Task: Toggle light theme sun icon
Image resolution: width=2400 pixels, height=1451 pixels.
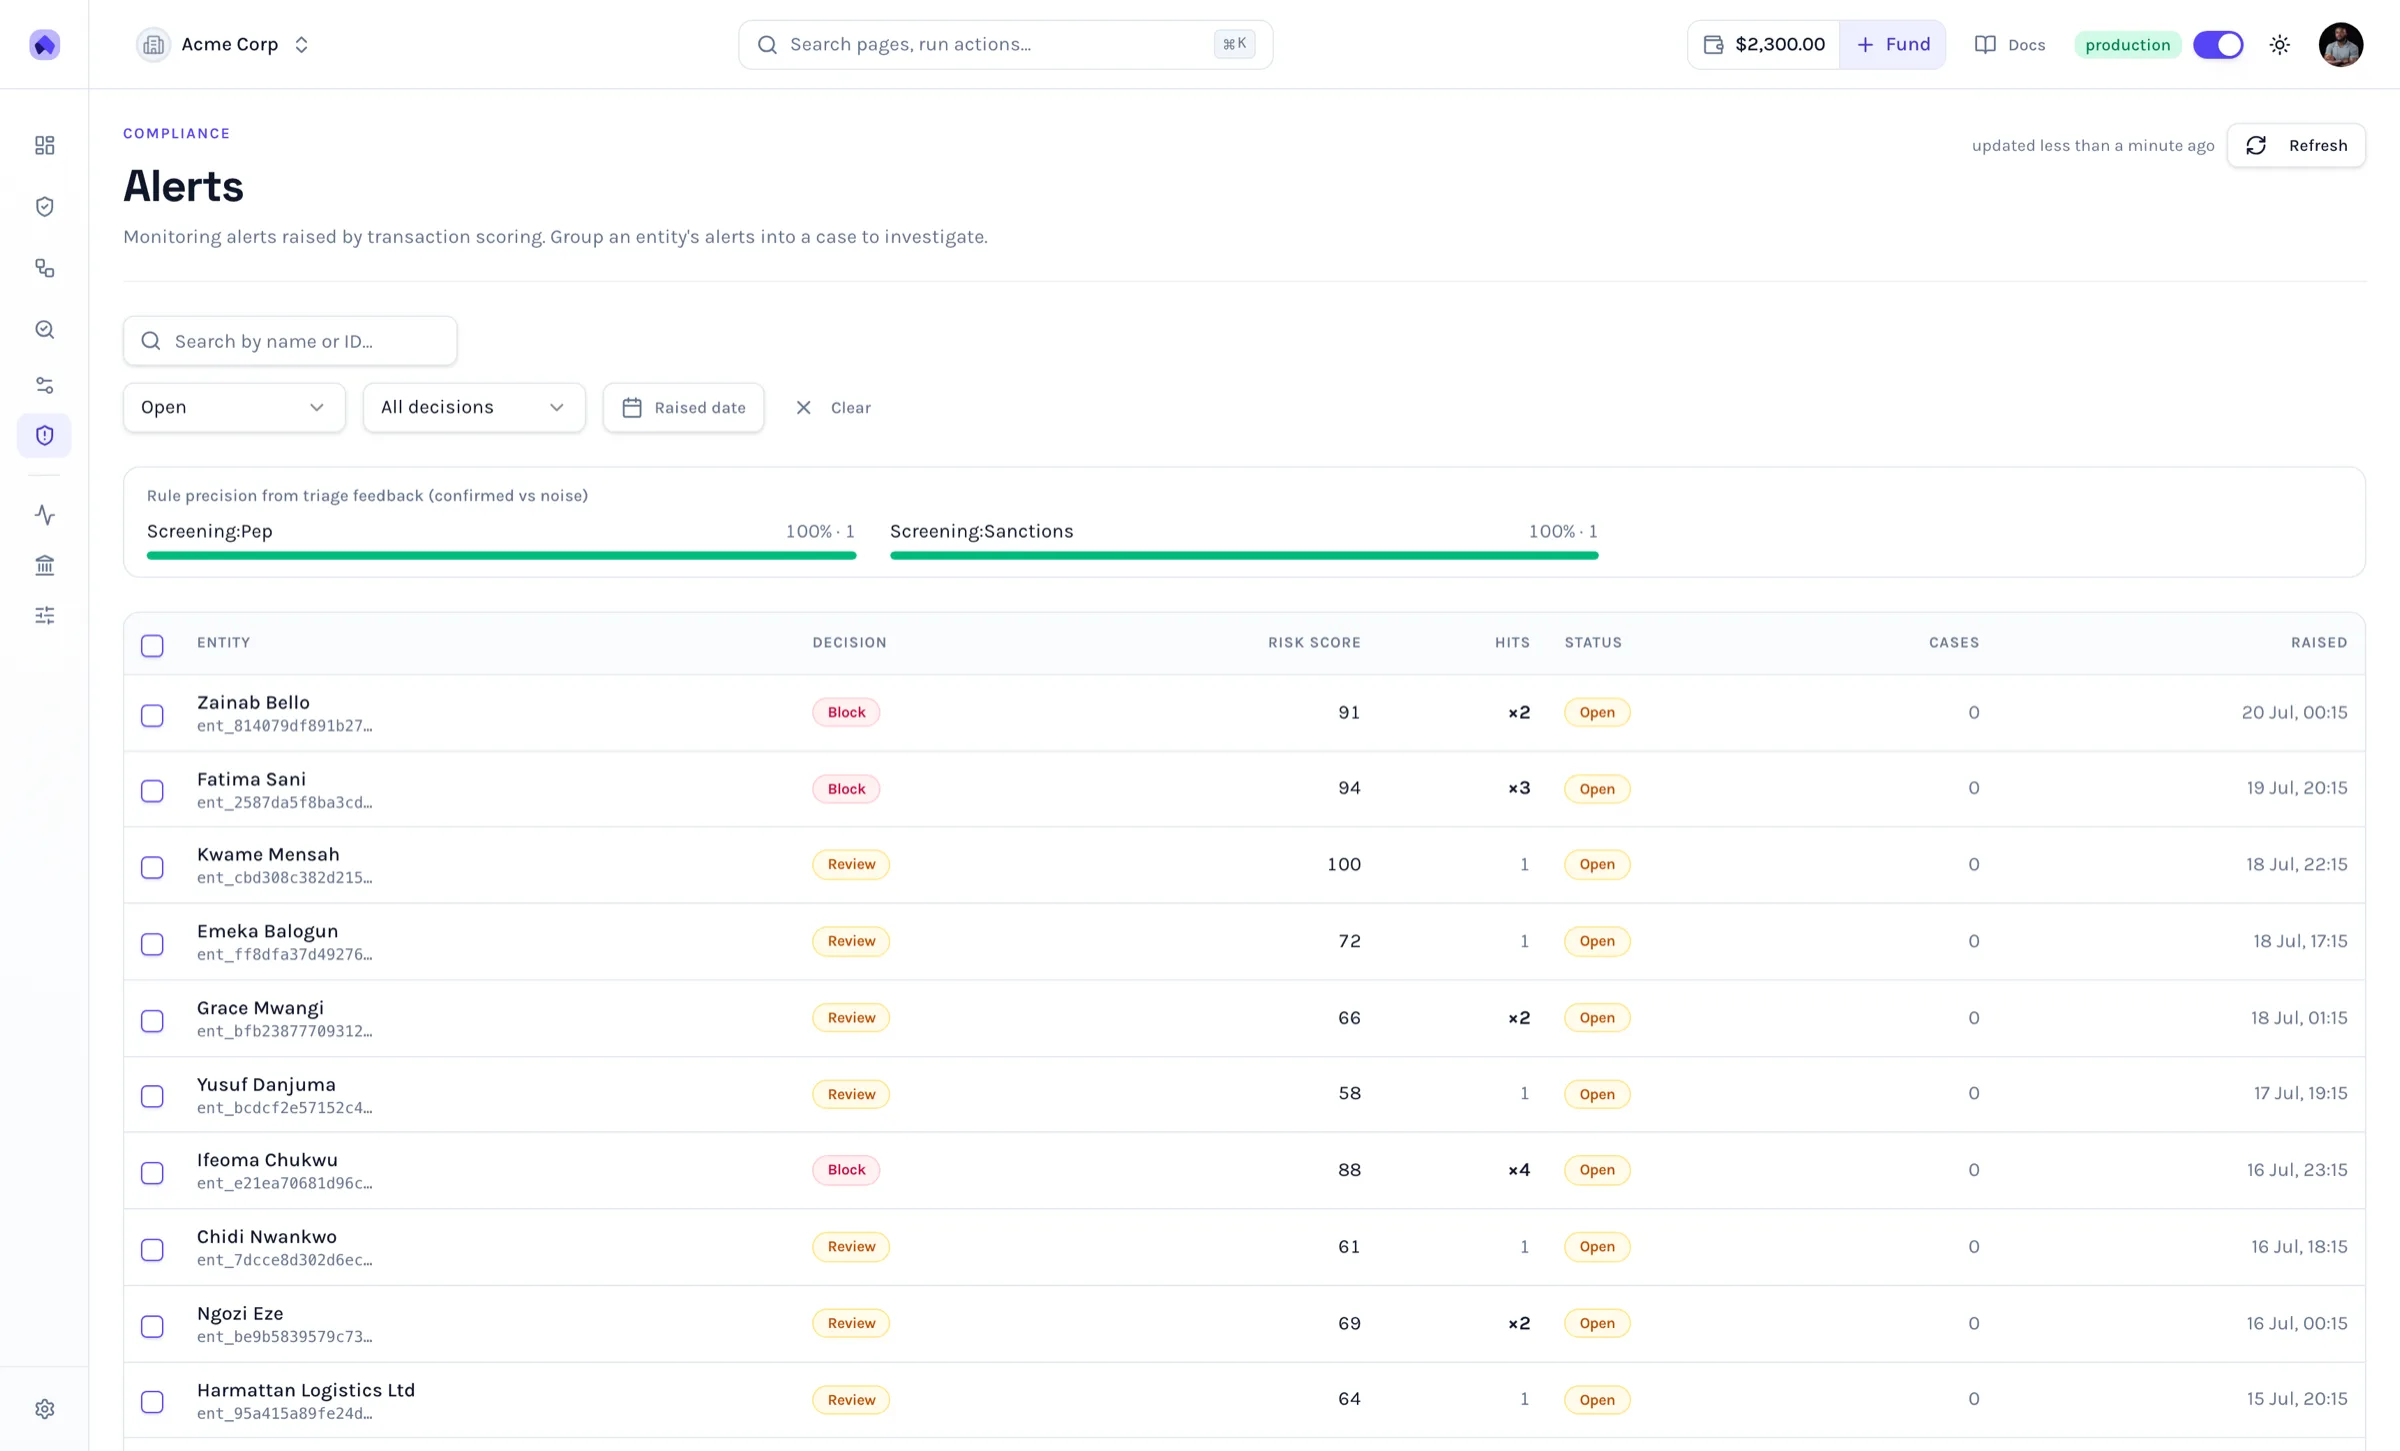Action: pos(2279,44)
